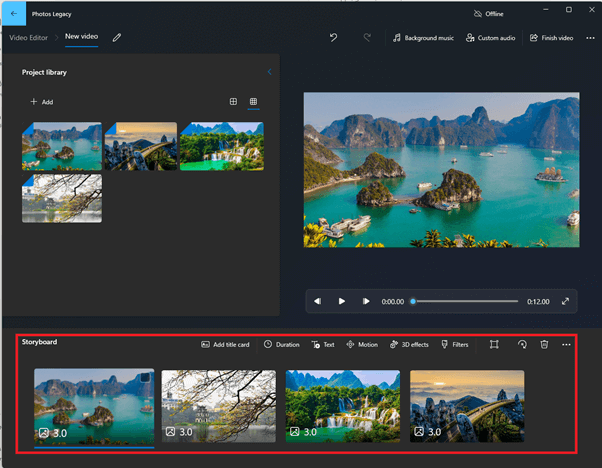Remove black bars with the resize icon

(494, 344)
